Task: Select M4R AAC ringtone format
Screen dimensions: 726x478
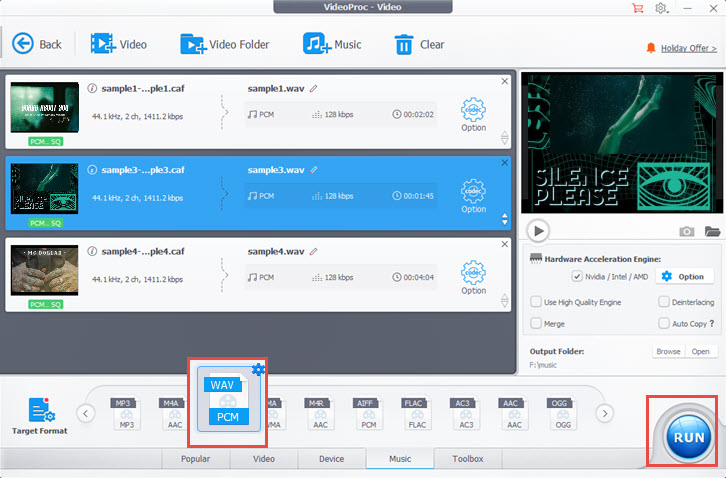Action: tap(320, 414)
